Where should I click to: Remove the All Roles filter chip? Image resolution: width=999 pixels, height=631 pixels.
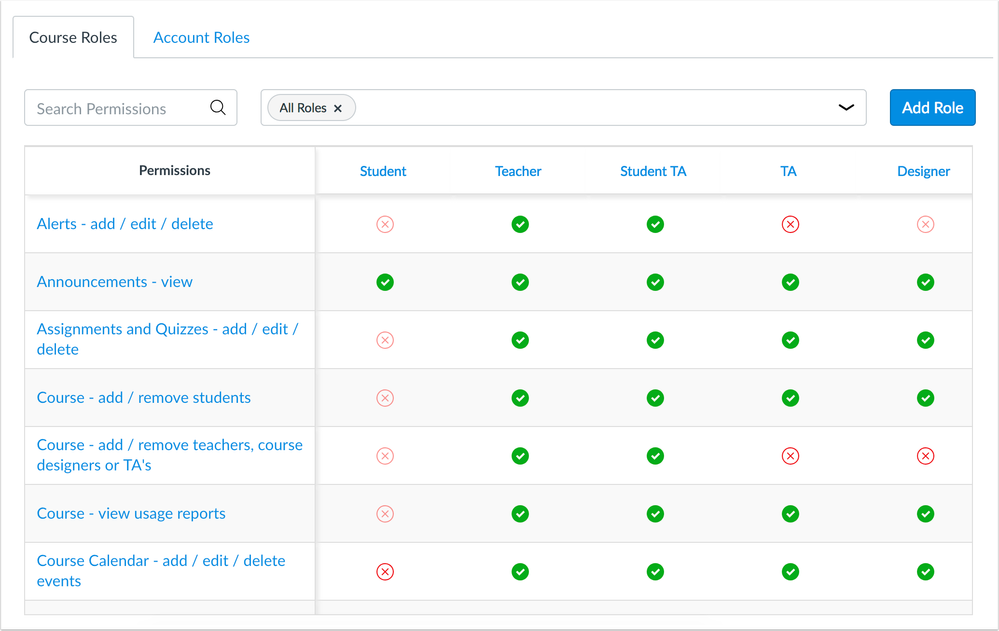338,107
